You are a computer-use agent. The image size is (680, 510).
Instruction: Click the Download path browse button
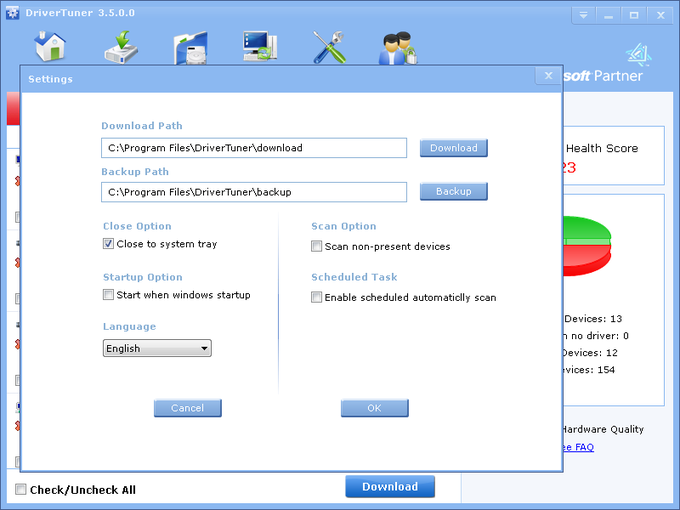pos(454,148)
